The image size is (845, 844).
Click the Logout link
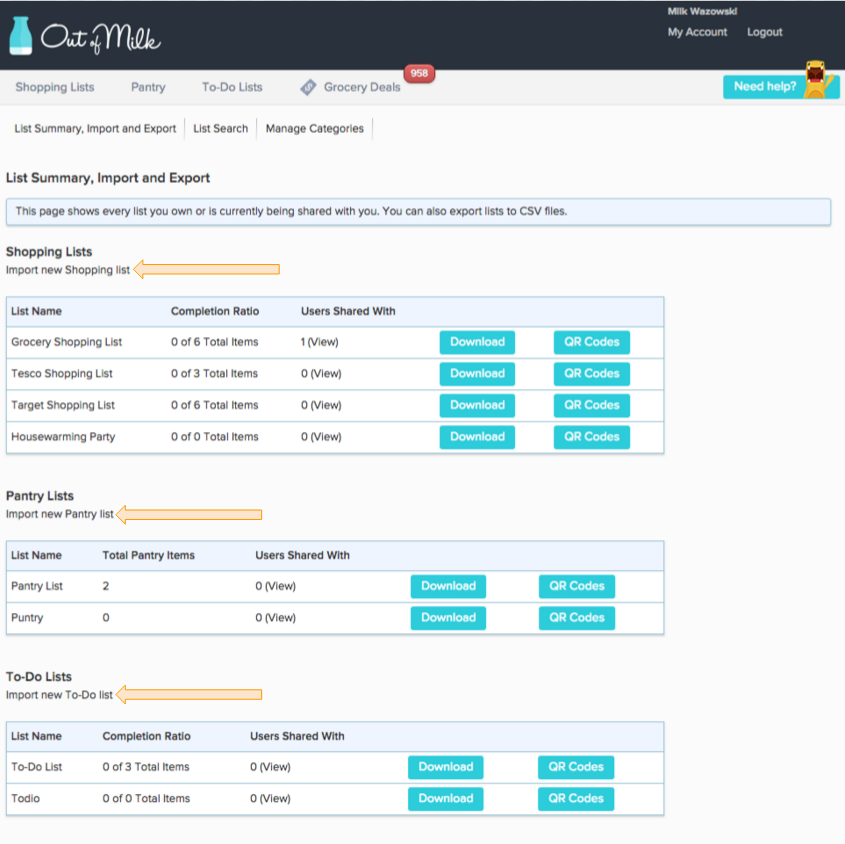[x=764, y=32]
